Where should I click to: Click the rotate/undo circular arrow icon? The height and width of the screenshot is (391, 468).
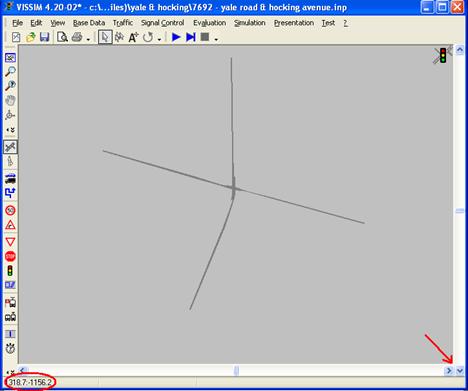tap(148, 37)
